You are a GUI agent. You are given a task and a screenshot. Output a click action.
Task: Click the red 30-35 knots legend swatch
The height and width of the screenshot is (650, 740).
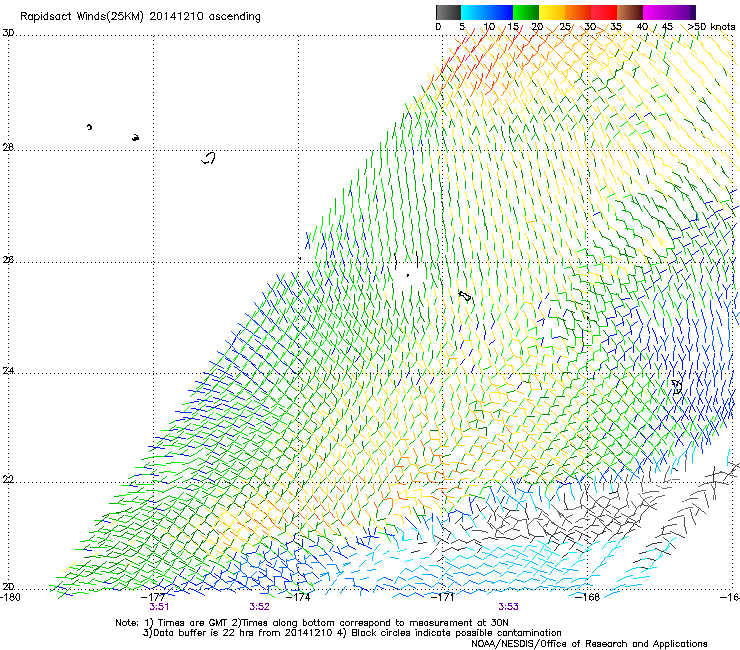click(x=604, y=12)
